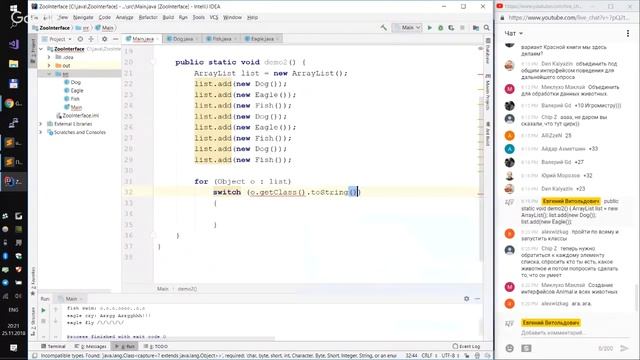Click the Run output horizontal scrollbar
The image size is (640, 360).
point(170,338)
